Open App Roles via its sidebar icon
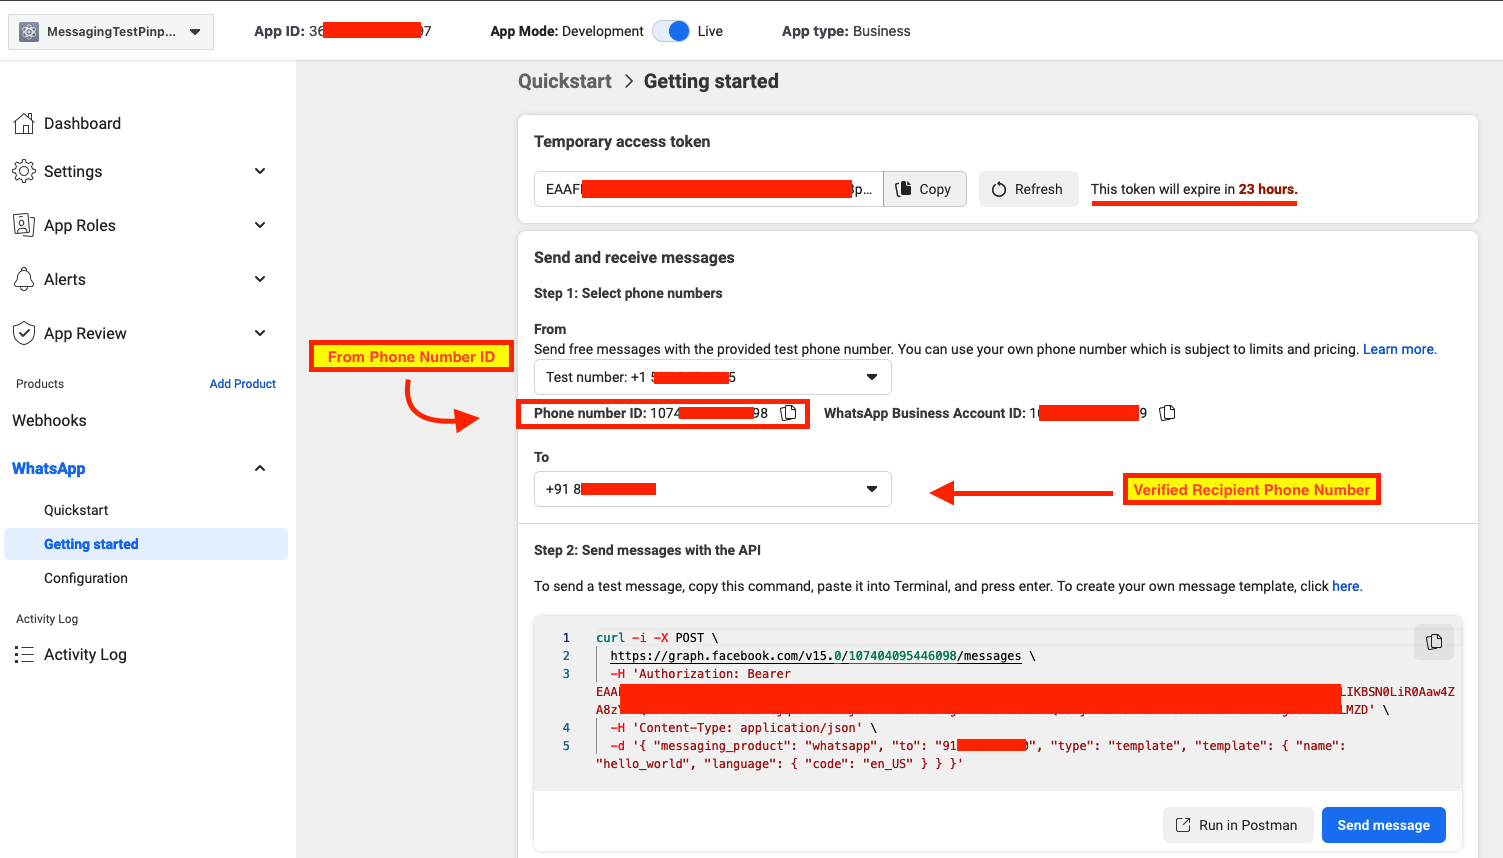Viewport: 1503px width, 858px height. (24, 225)
